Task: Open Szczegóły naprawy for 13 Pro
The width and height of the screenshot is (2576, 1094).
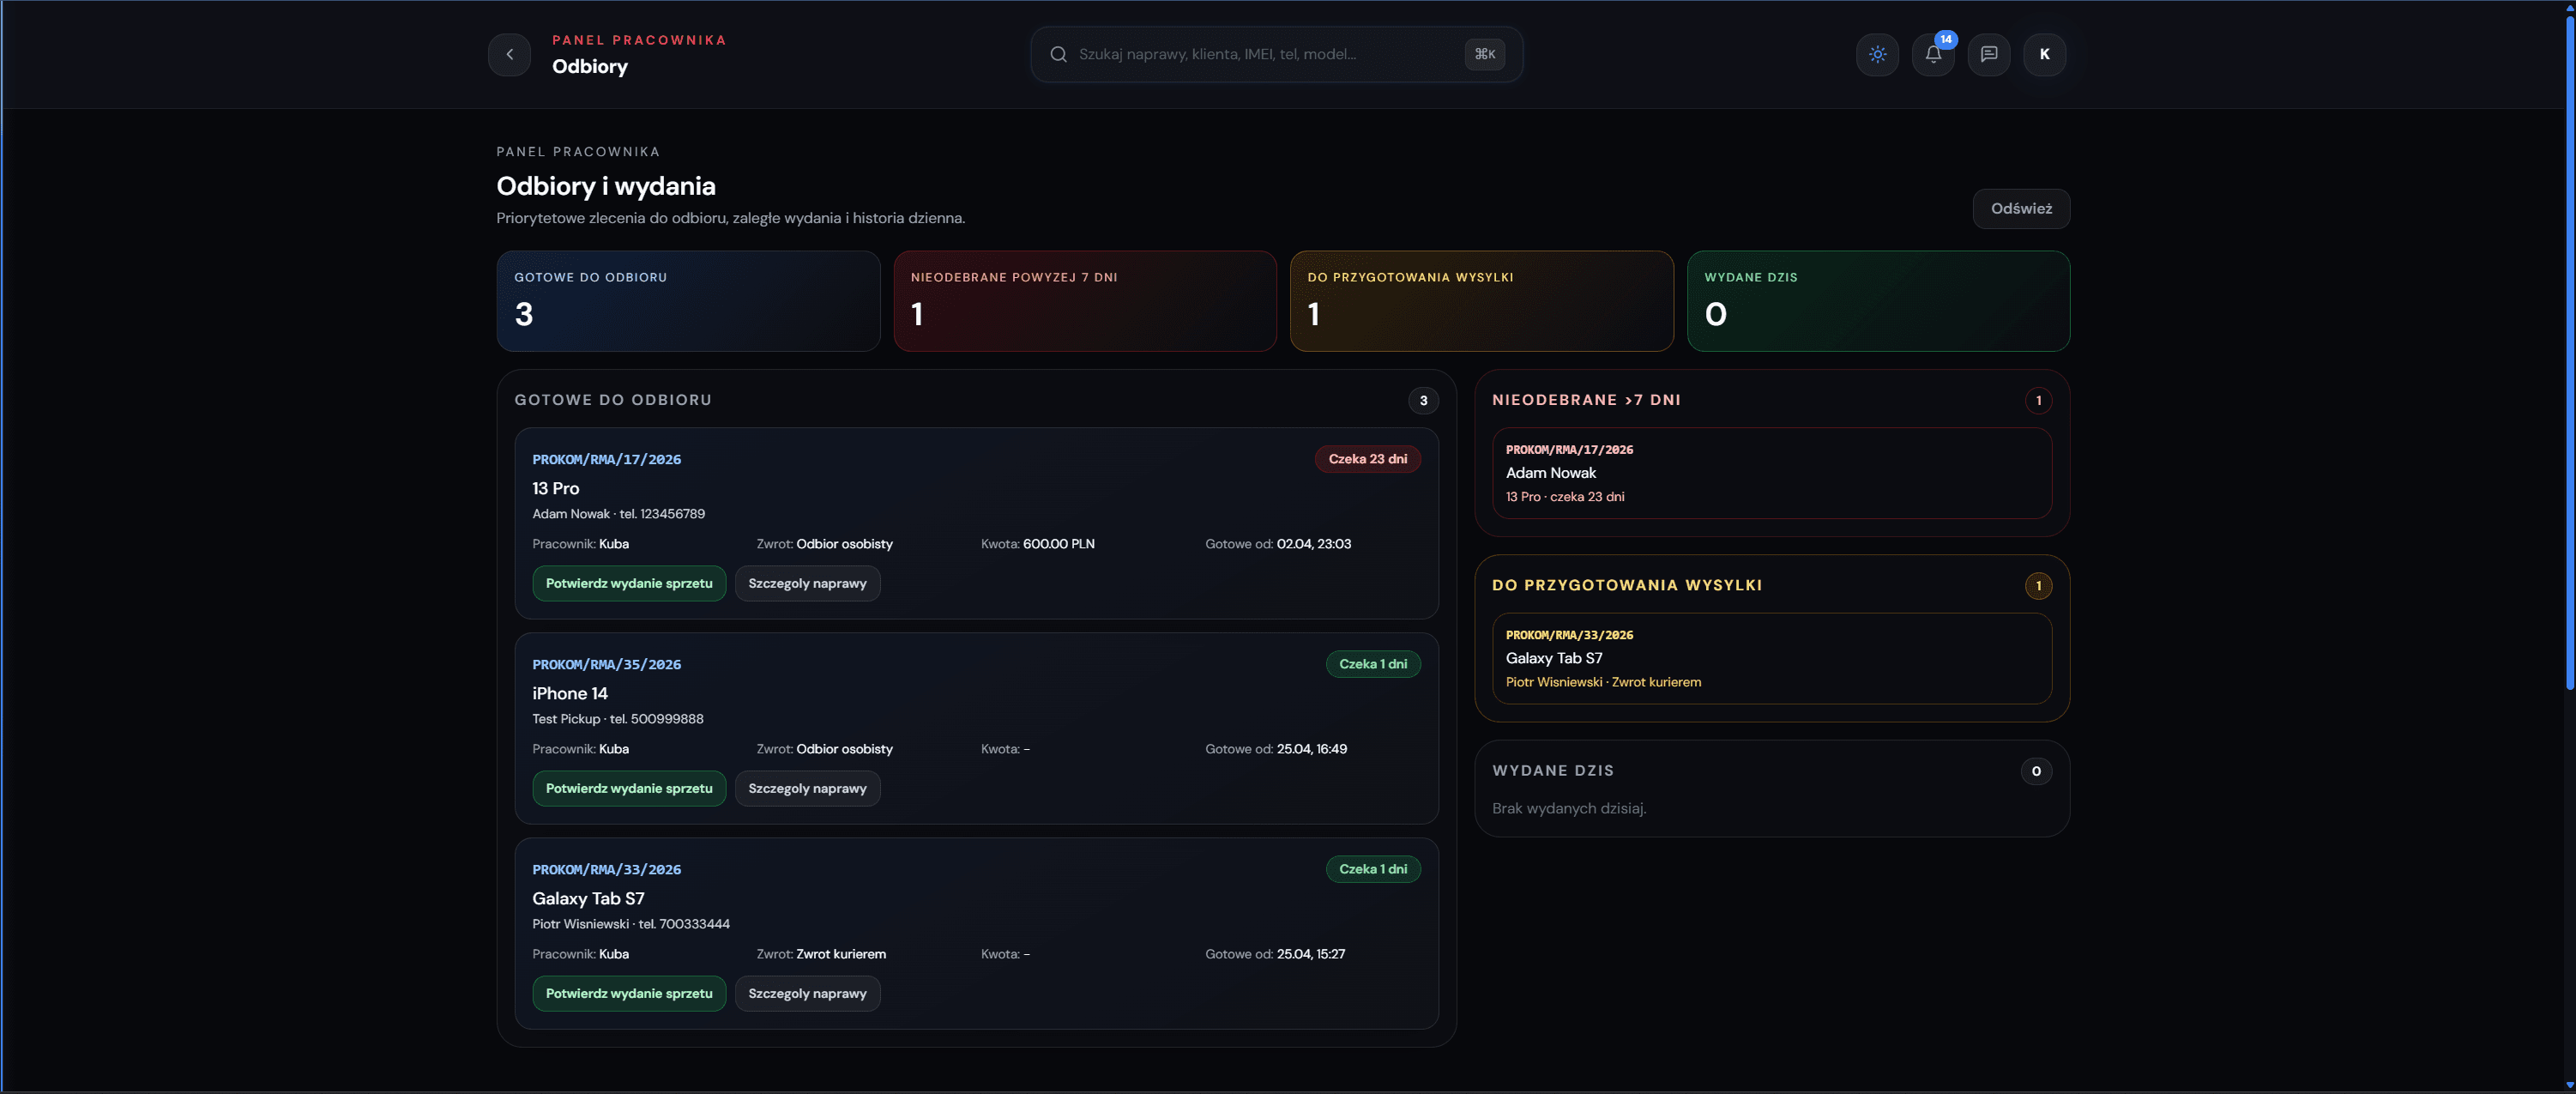Action: coord(807,584)
